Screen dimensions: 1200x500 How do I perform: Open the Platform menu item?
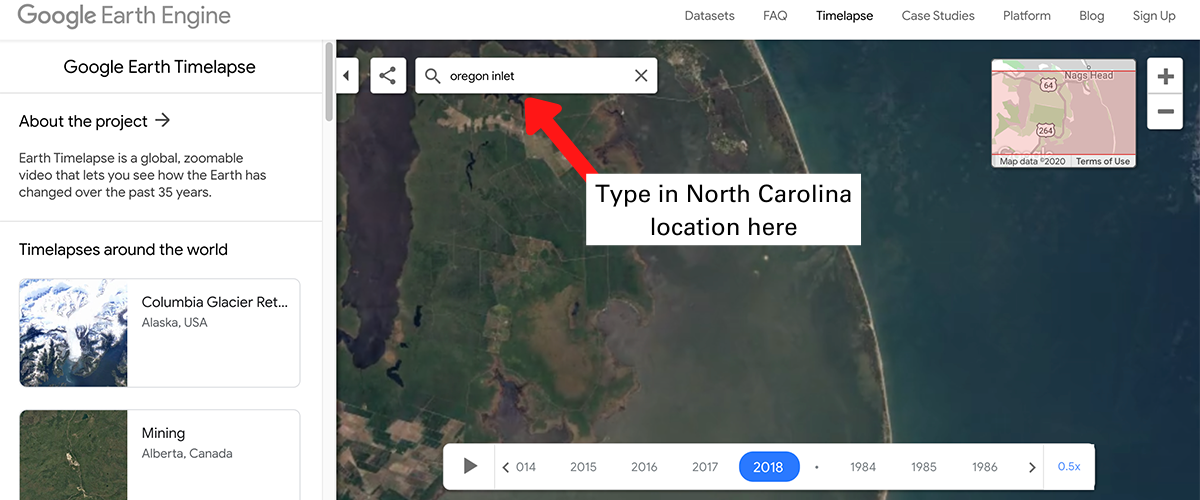click(1027, 16)
